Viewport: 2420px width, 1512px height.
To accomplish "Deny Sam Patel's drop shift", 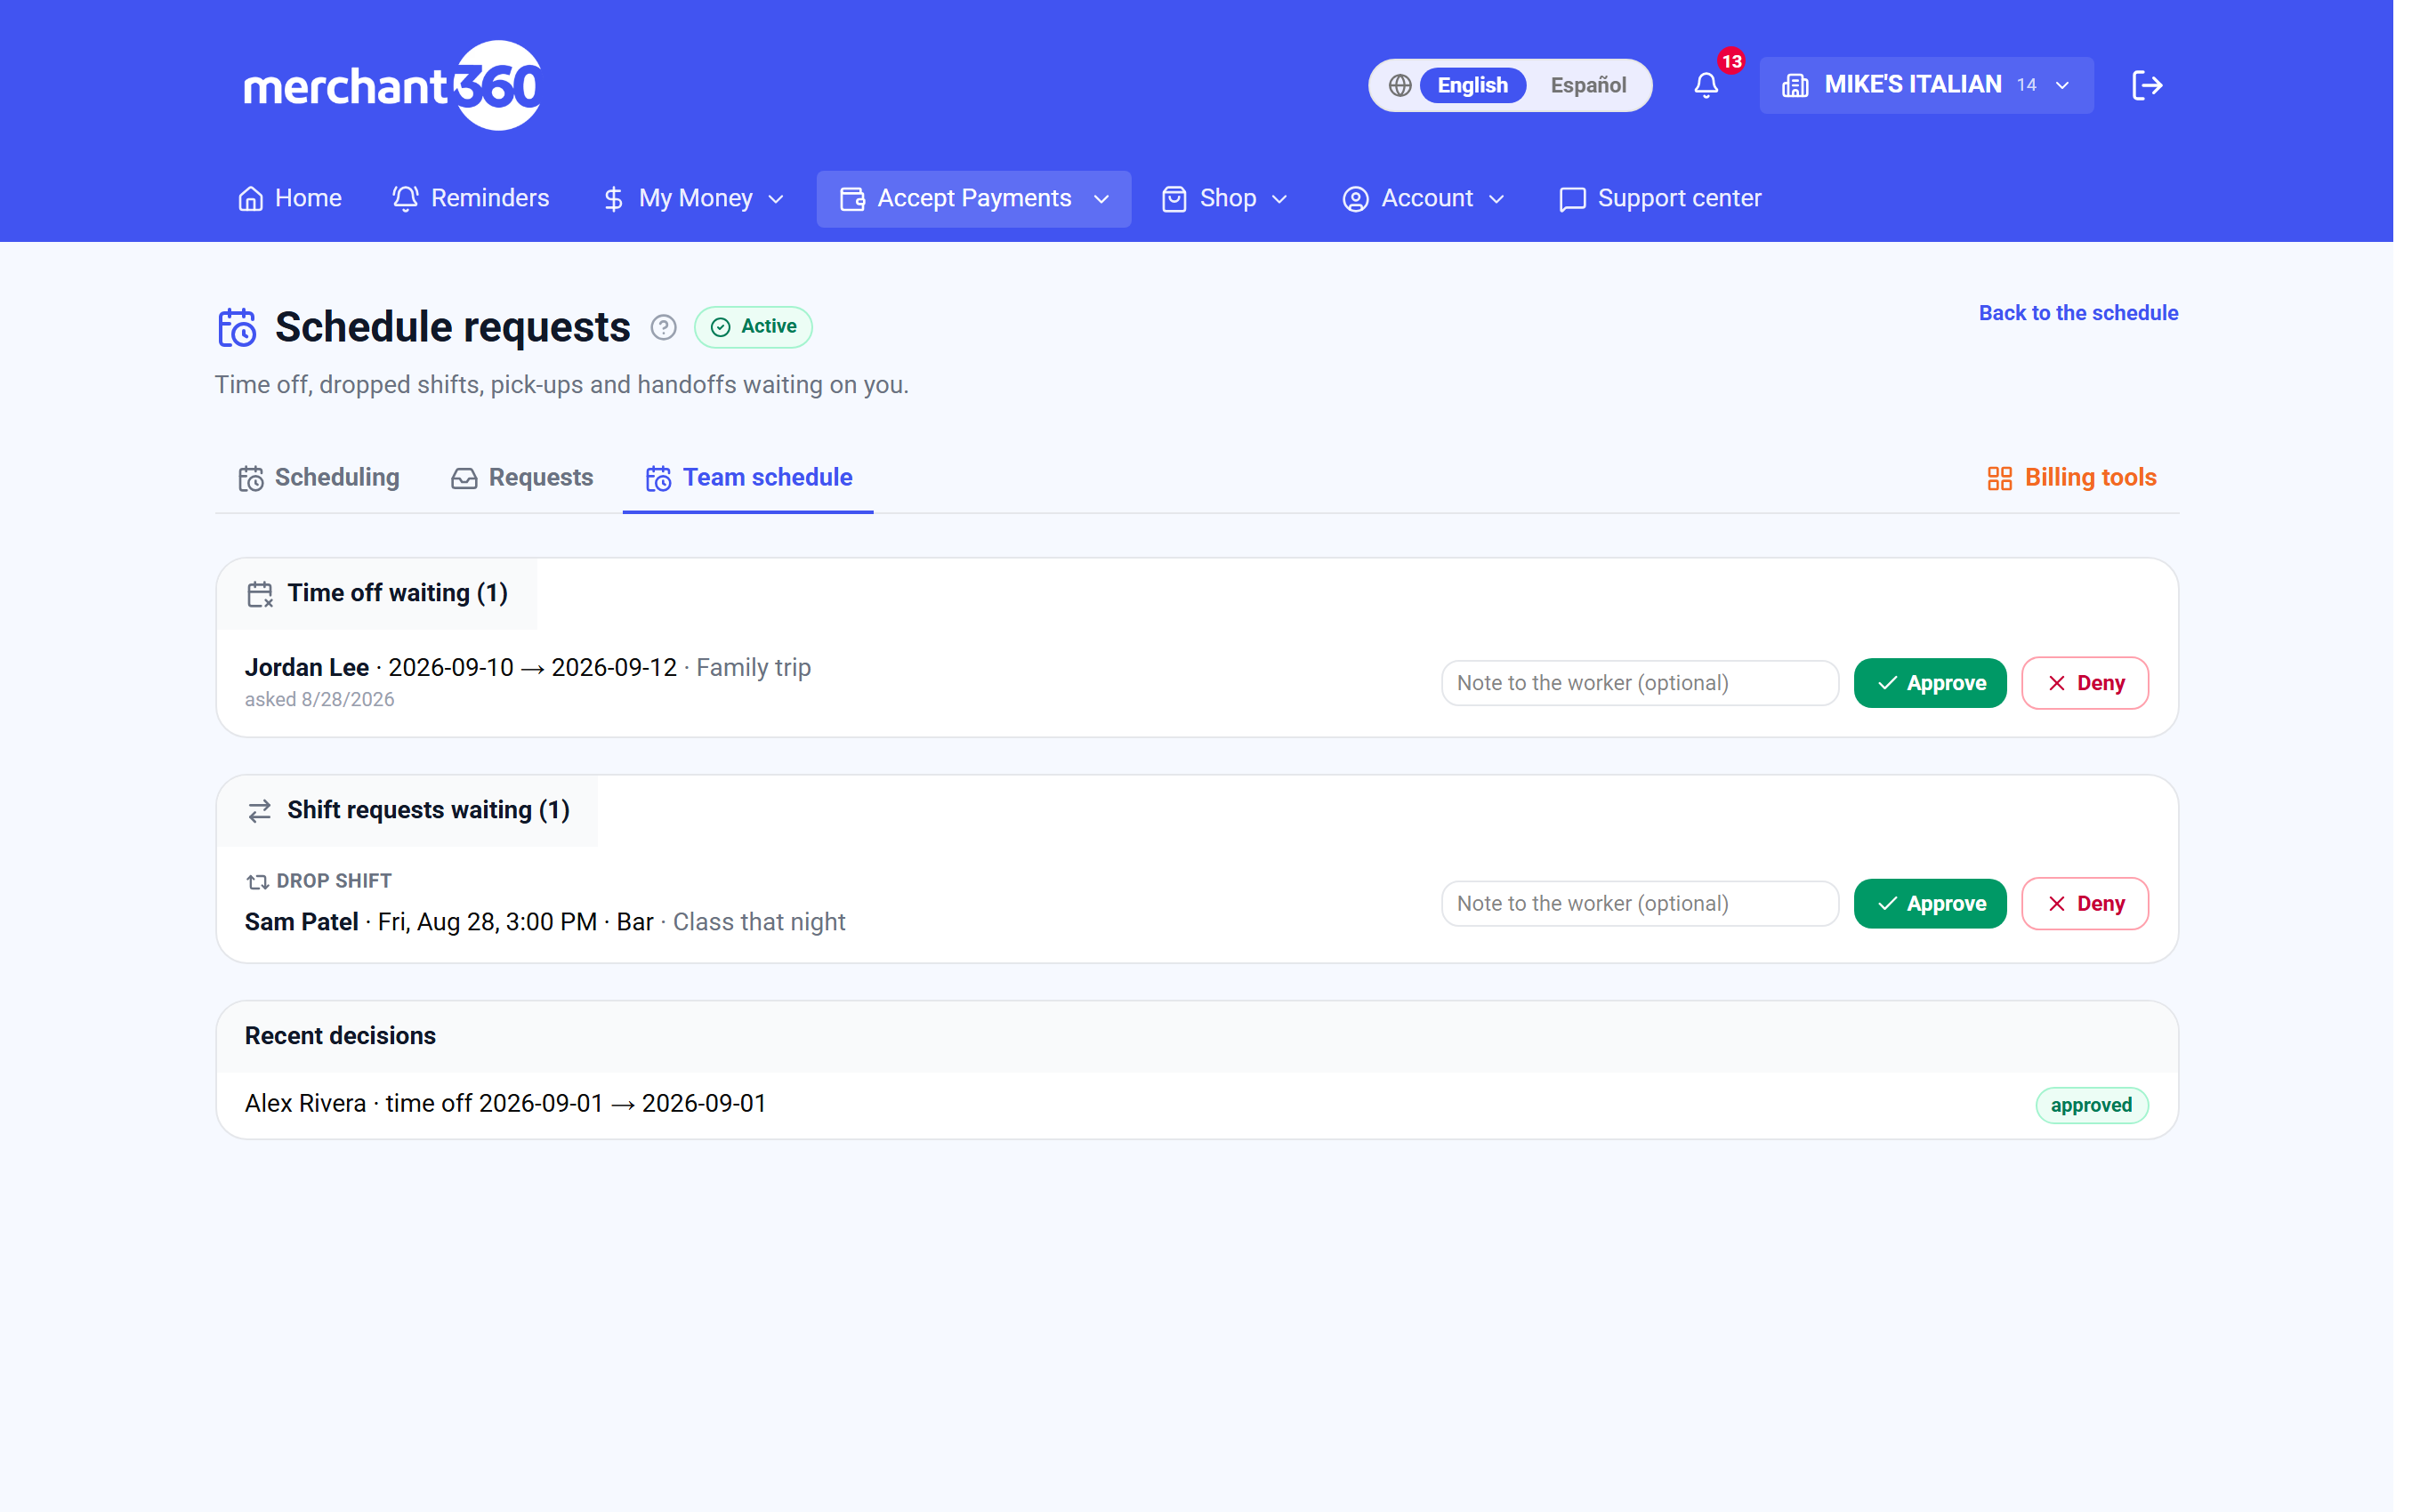I will click(2085, 904).
